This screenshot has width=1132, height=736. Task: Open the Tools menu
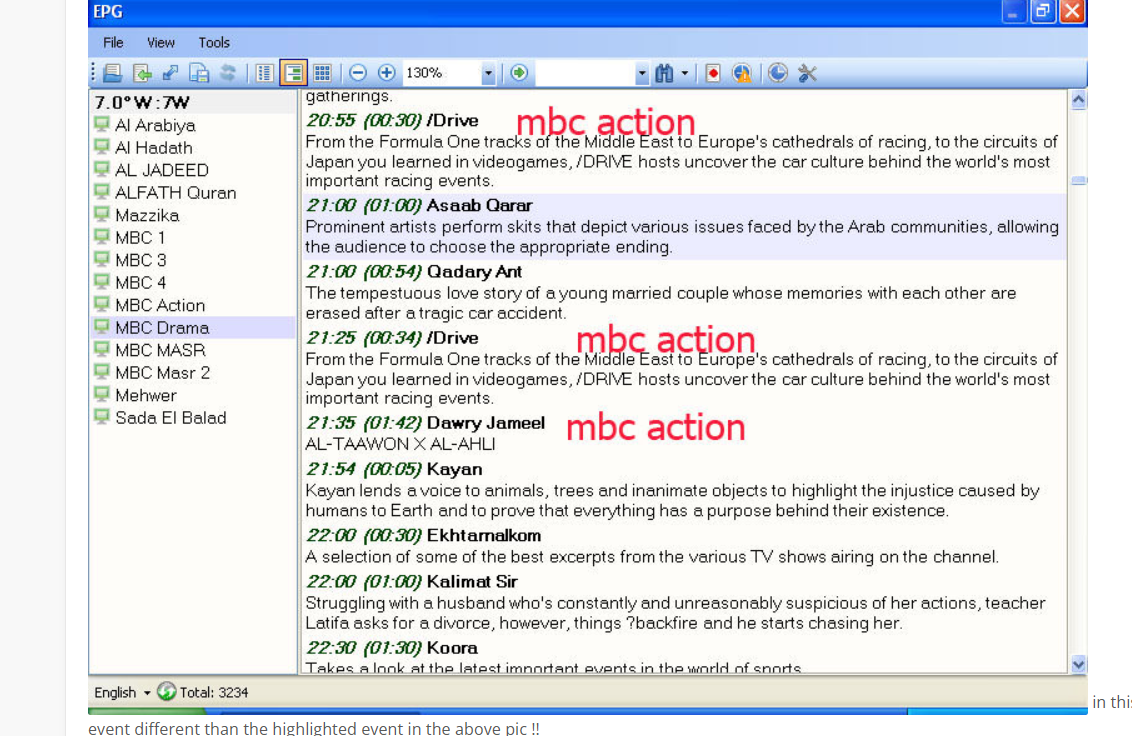pos(214,42)
